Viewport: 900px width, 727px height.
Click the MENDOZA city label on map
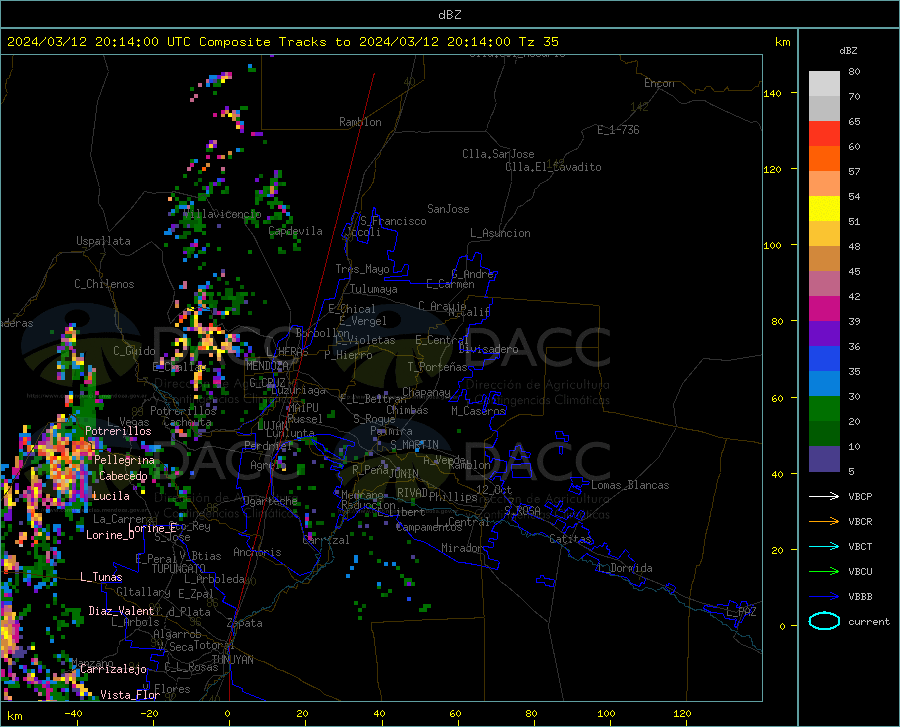(266, 366)
